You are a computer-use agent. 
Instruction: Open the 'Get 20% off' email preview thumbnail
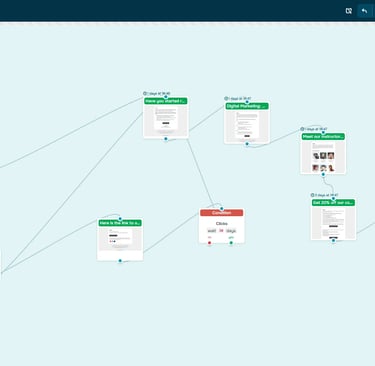333,223
